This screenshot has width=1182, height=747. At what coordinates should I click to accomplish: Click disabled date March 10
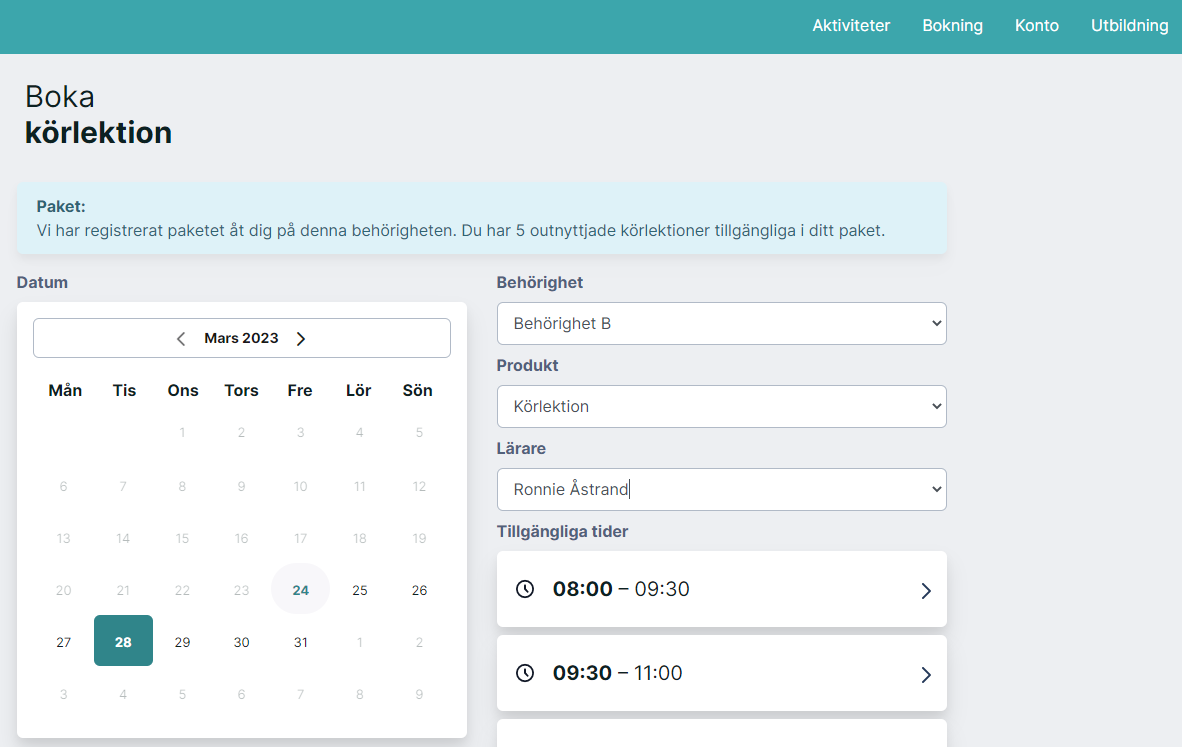301,486
